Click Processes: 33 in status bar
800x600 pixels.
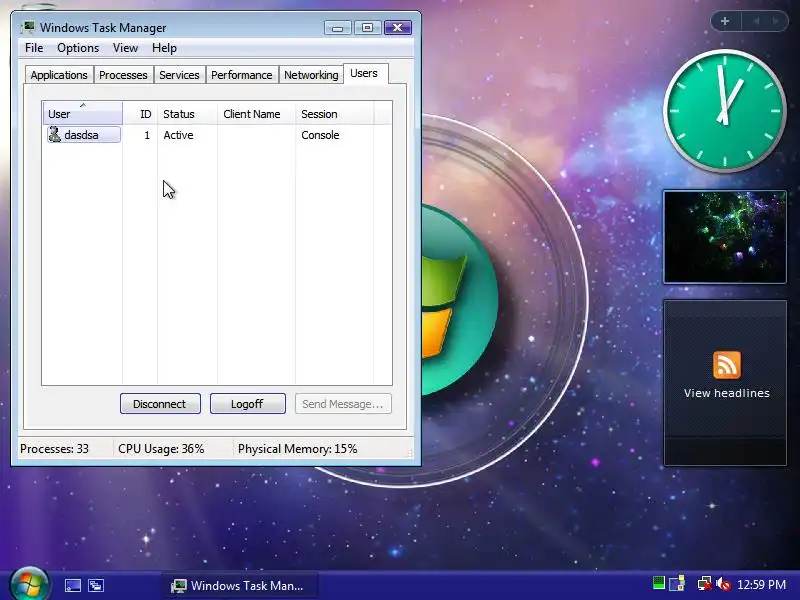point(54,449)
